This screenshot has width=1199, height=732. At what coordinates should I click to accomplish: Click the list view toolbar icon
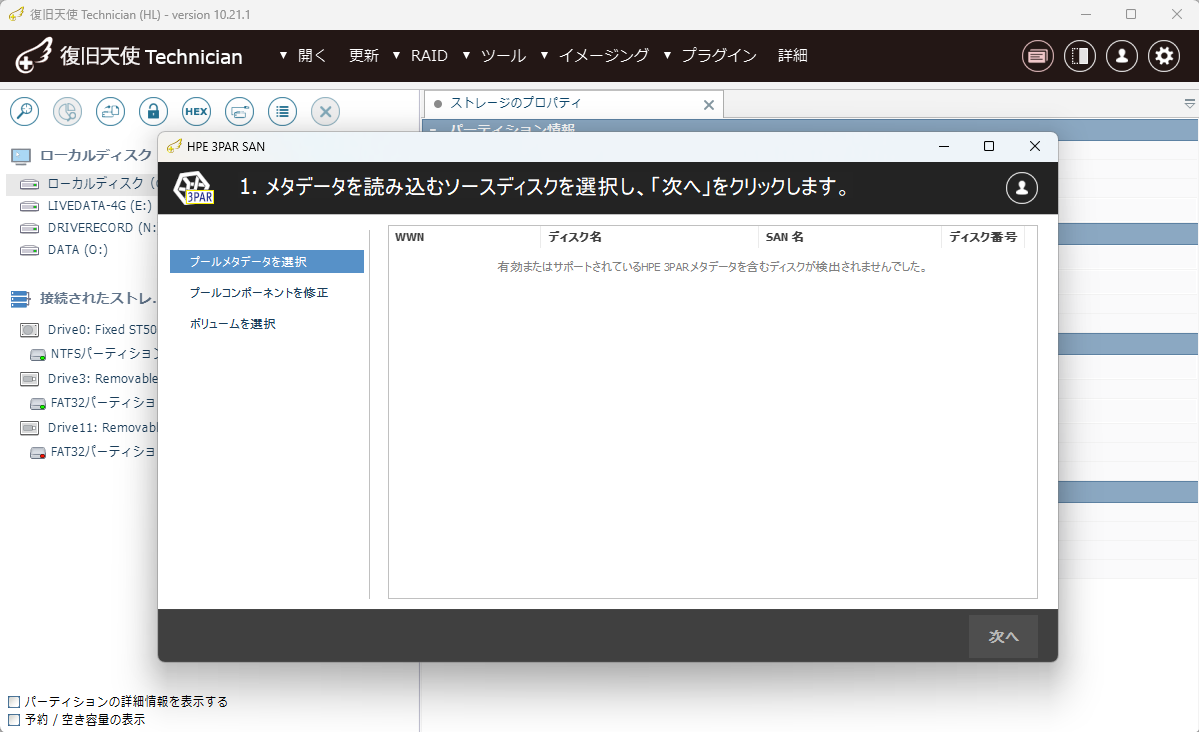click(282, 112)
